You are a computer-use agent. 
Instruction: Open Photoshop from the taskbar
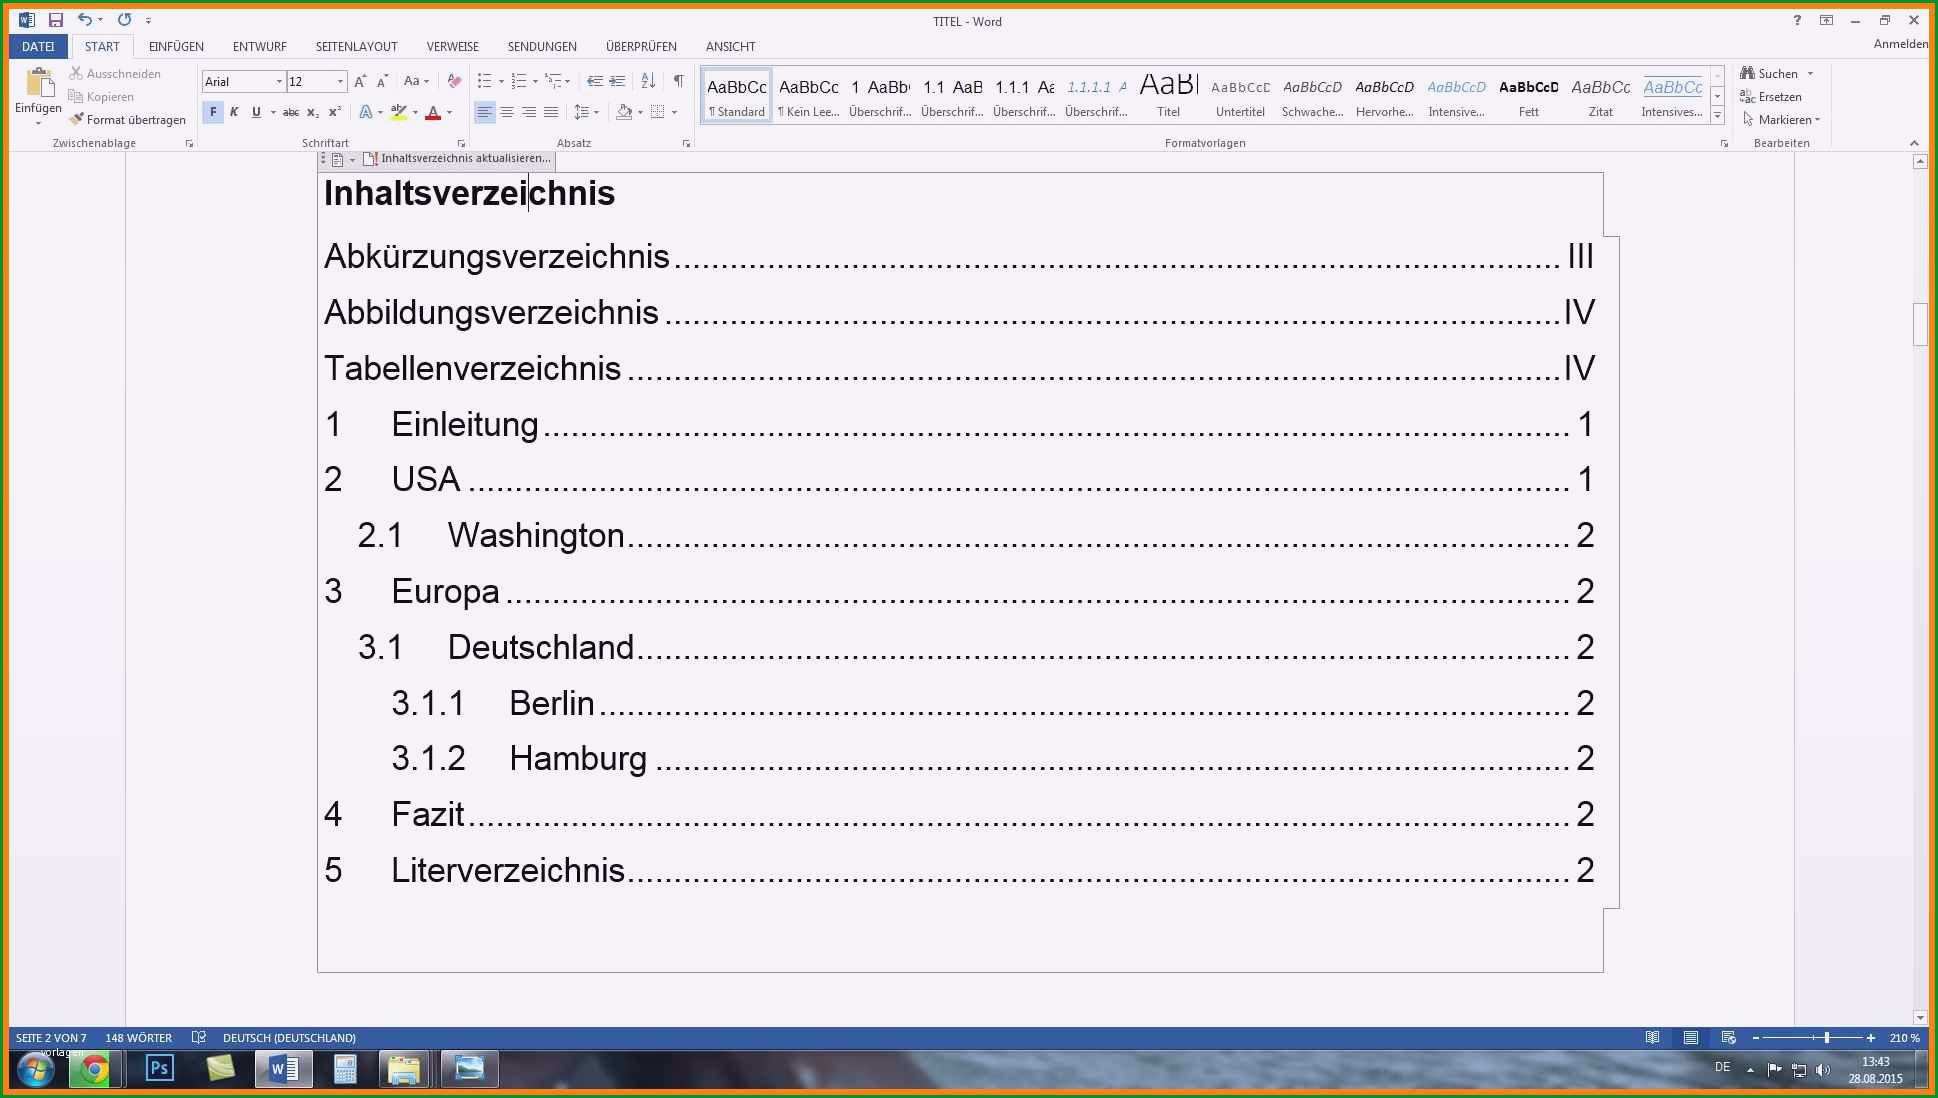(x=159, y=1069)
